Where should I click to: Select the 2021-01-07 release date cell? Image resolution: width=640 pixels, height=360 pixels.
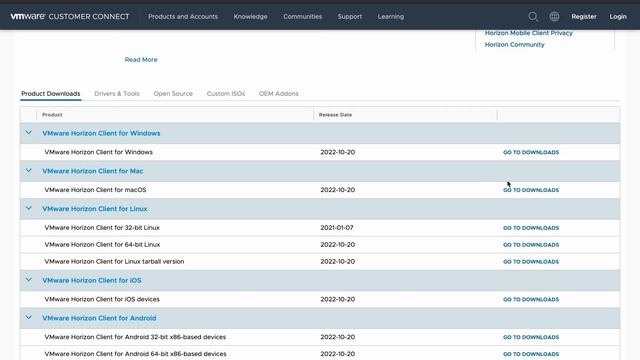tap(337, 227)
